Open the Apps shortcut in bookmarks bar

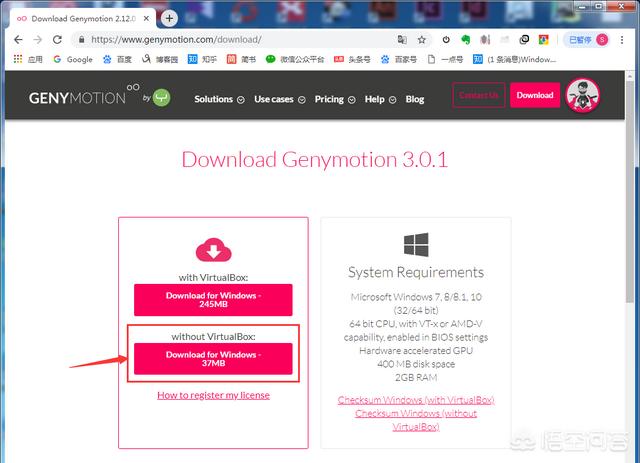[27, 59]
